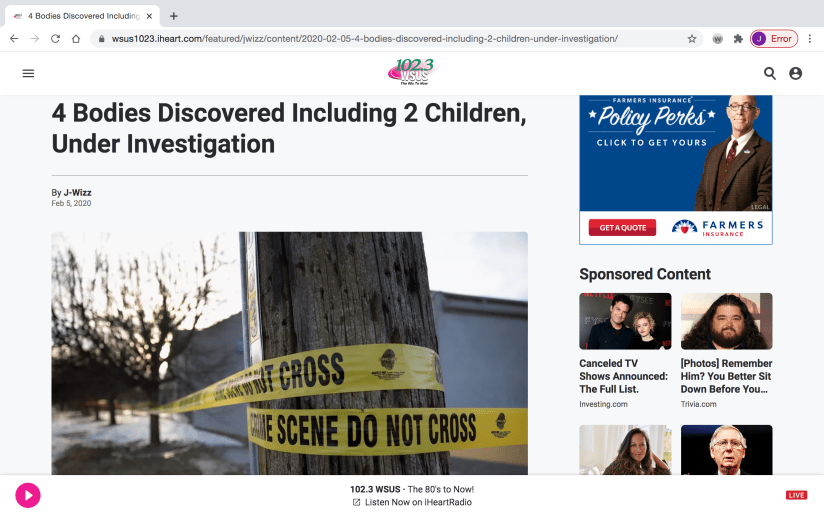Image resolution: width=824 pixels, height=515 pixels.
Task: Open author J-Wizz link
Action: 77,193
